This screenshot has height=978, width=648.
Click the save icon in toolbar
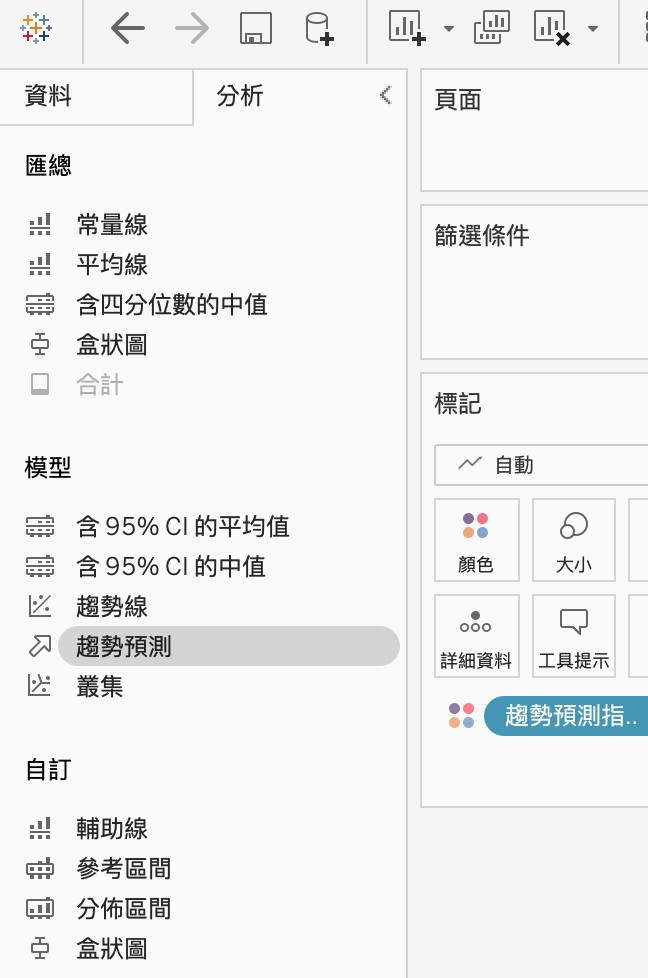[x=256, y=28]
